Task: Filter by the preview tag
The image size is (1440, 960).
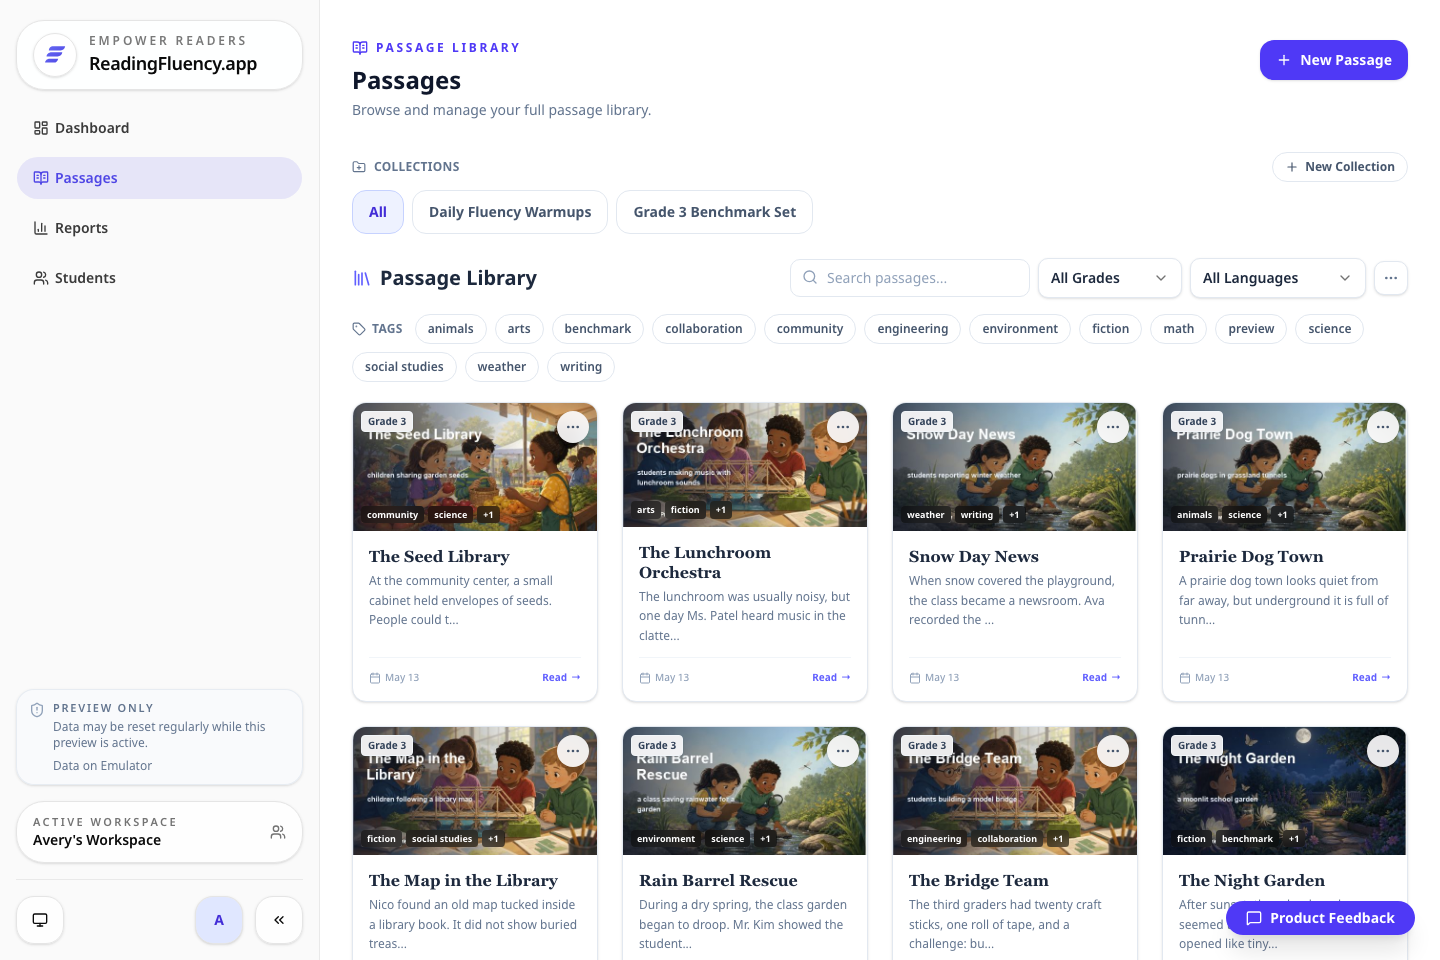Action: [1252, 329]
